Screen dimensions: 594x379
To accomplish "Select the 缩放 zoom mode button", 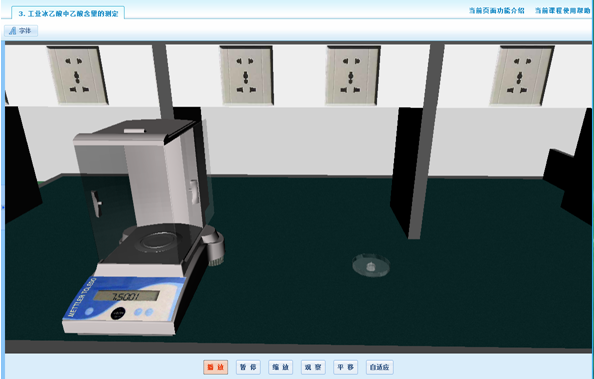I will click(x=281, y=367).
